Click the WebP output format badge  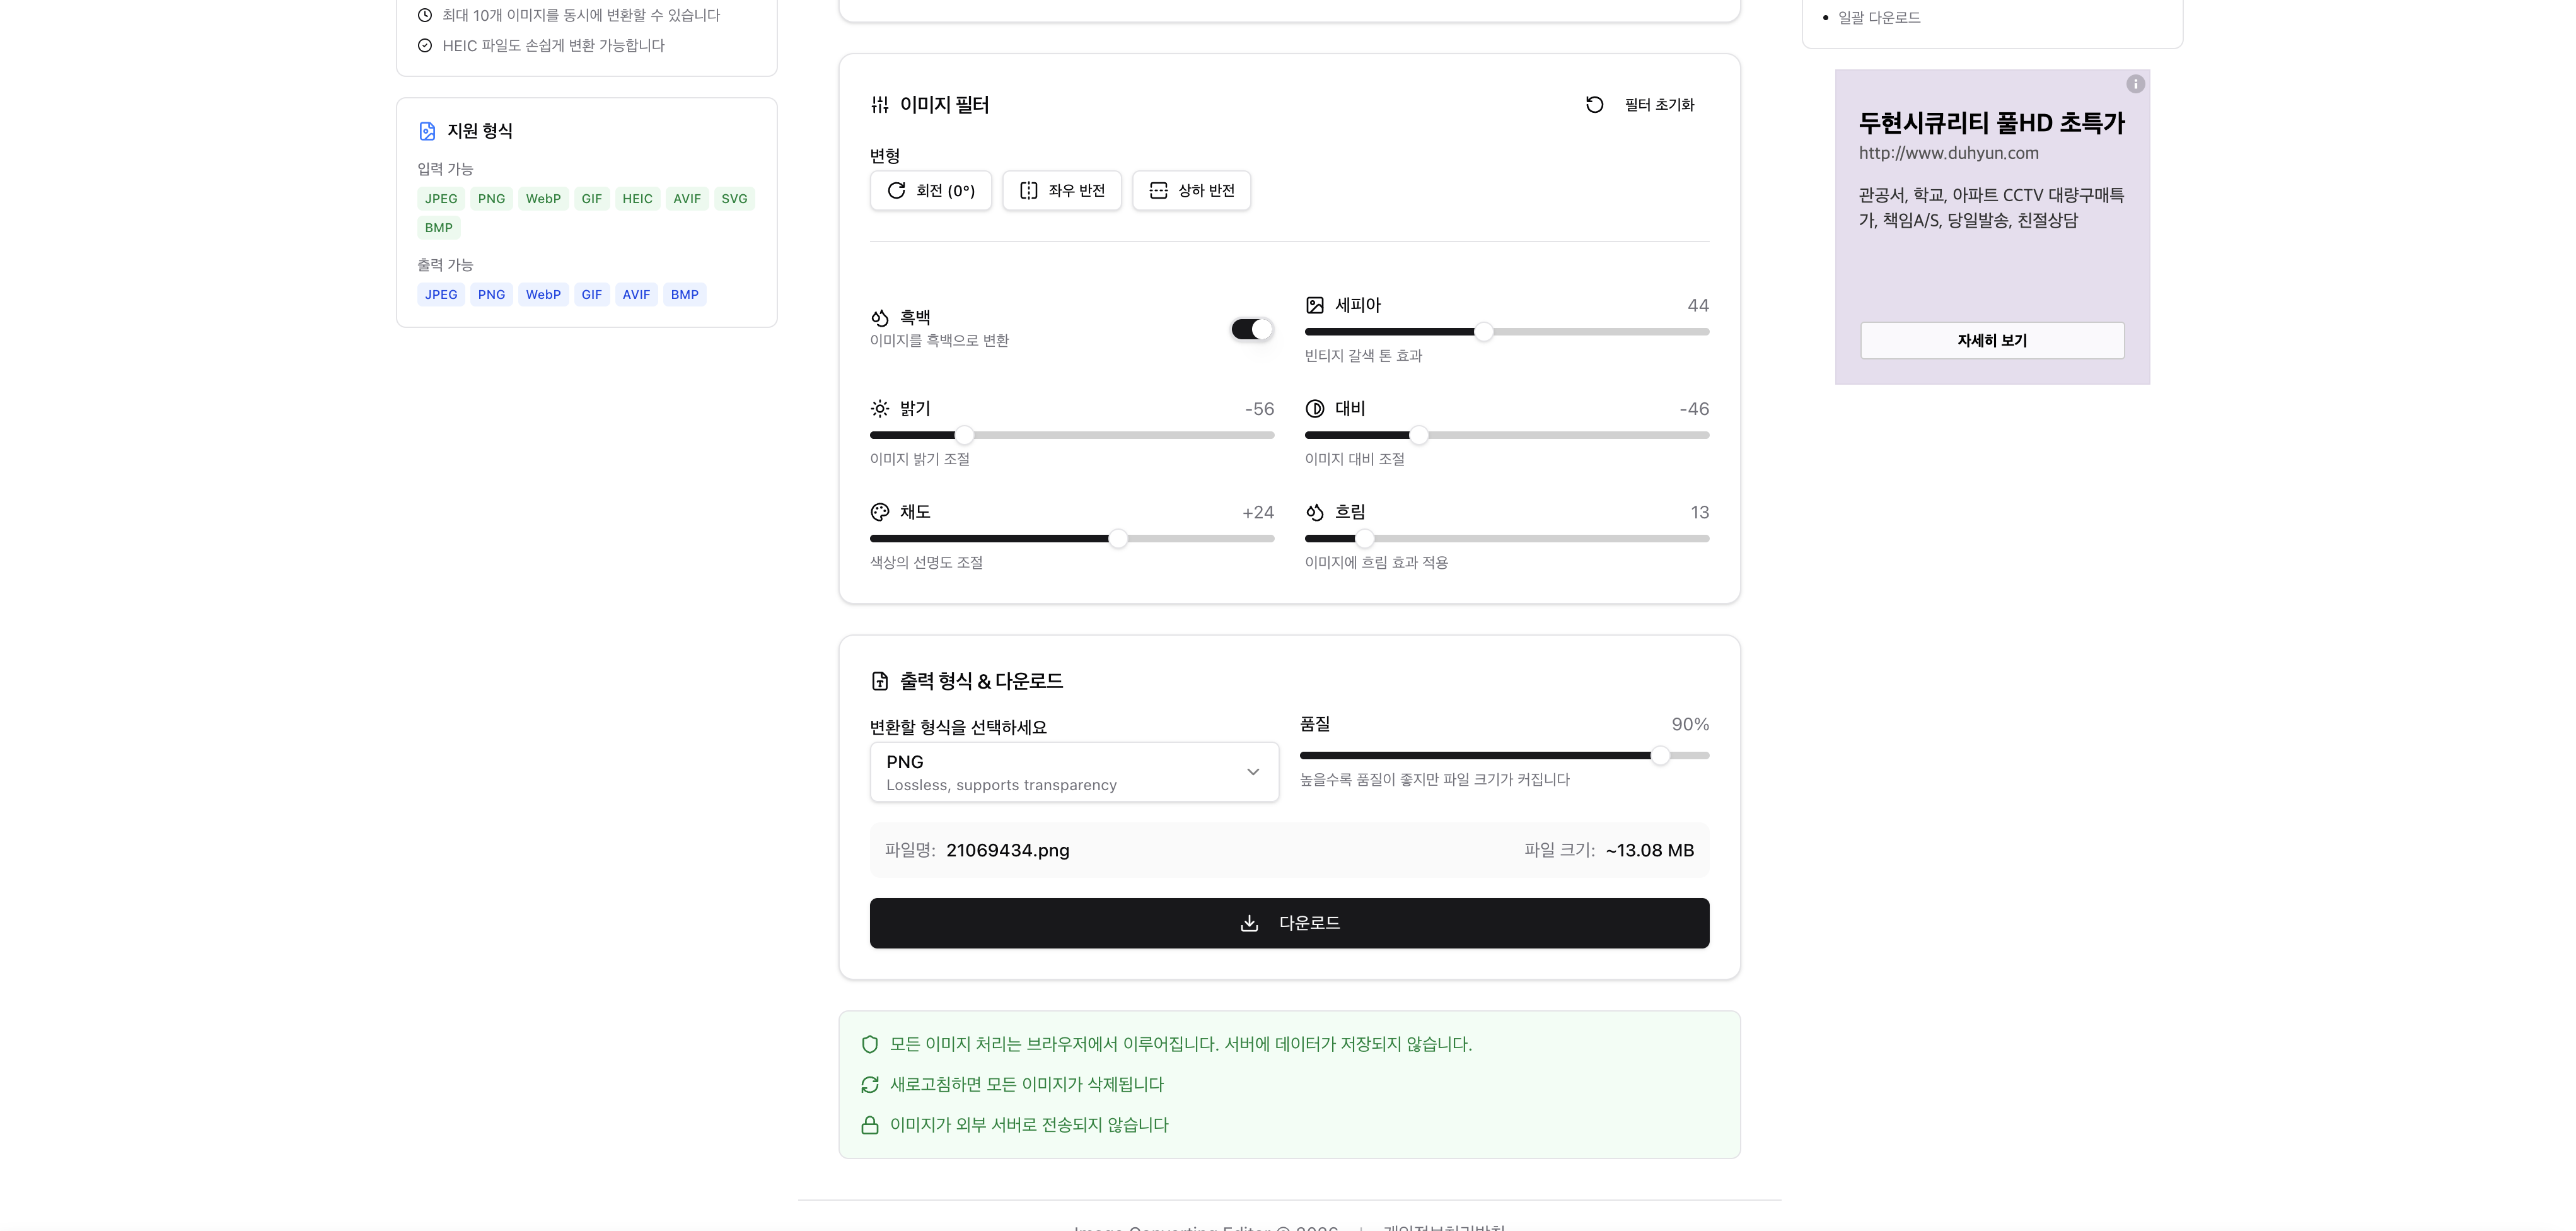pyautogui.click(x=543, y=295)
